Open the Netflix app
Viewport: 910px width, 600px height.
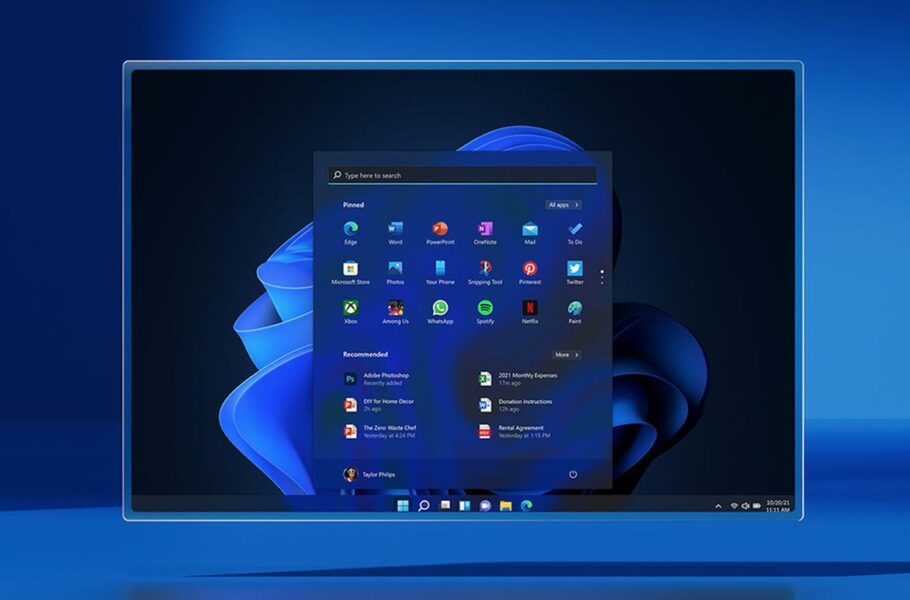point(530,312)
